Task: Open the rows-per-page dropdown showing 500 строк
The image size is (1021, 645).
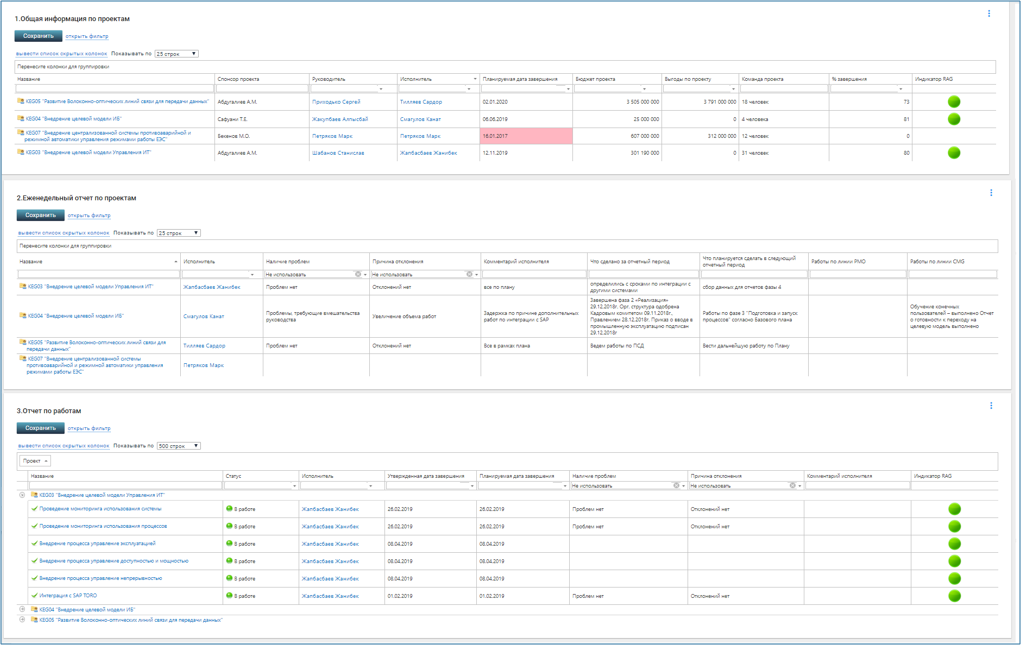Action: 178,446
